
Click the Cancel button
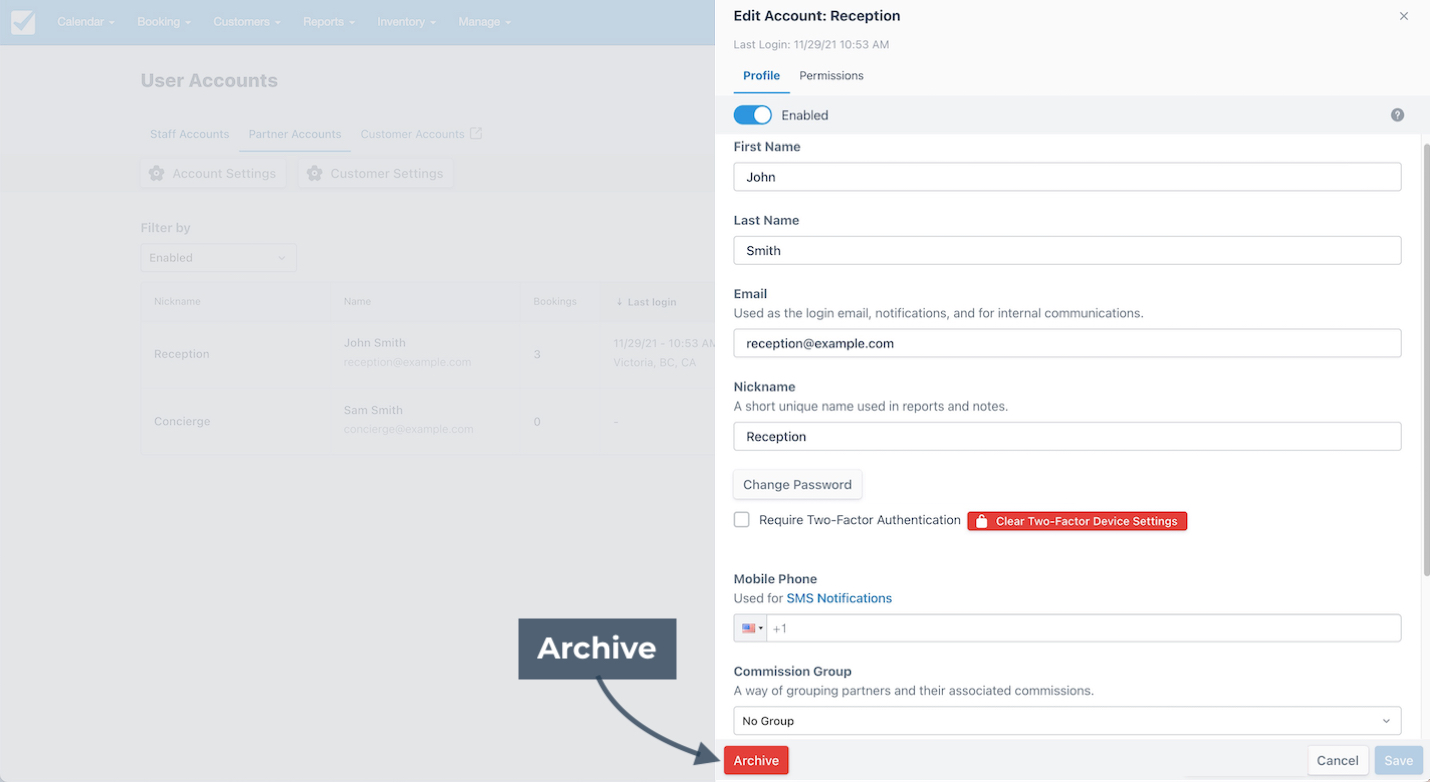(1337, 761)
